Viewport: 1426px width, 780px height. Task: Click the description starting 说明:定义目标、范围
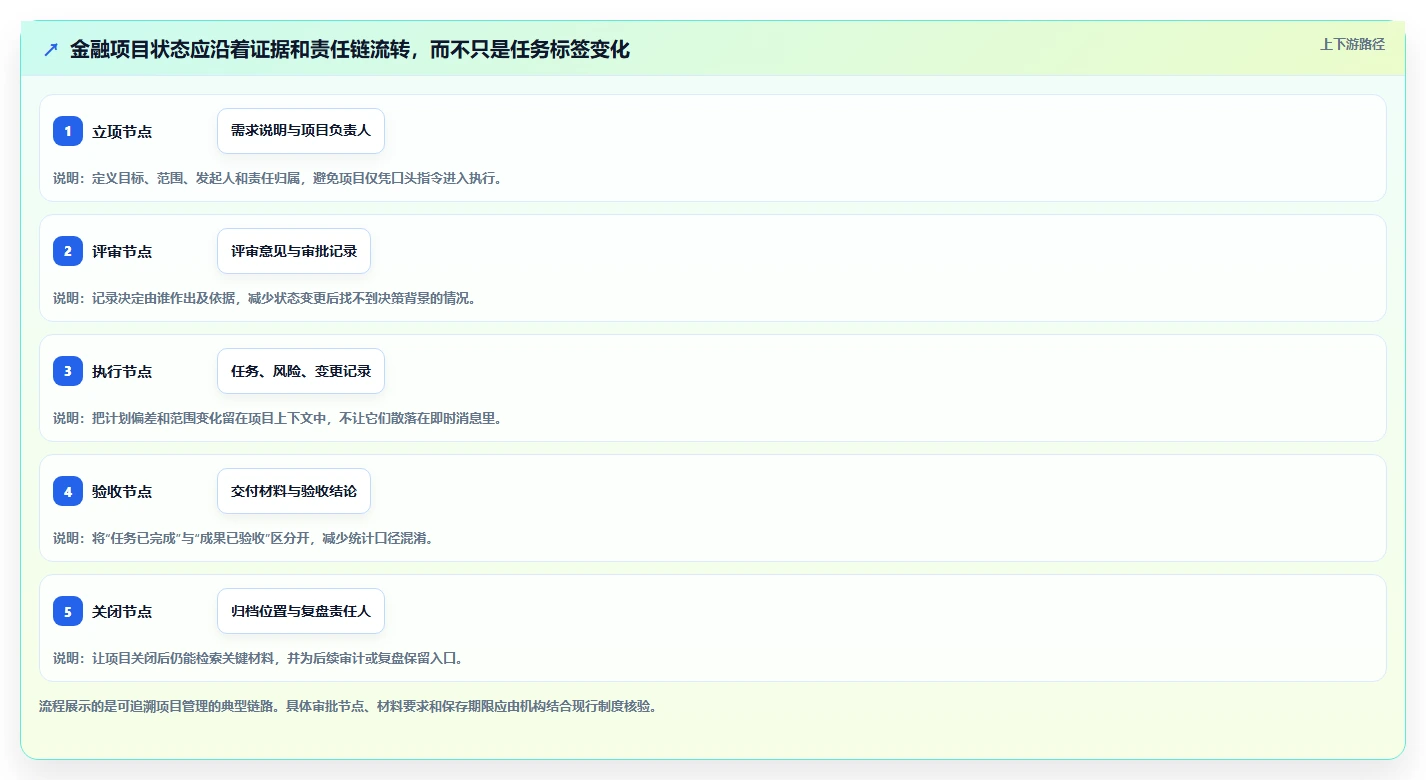coord(278,178)
